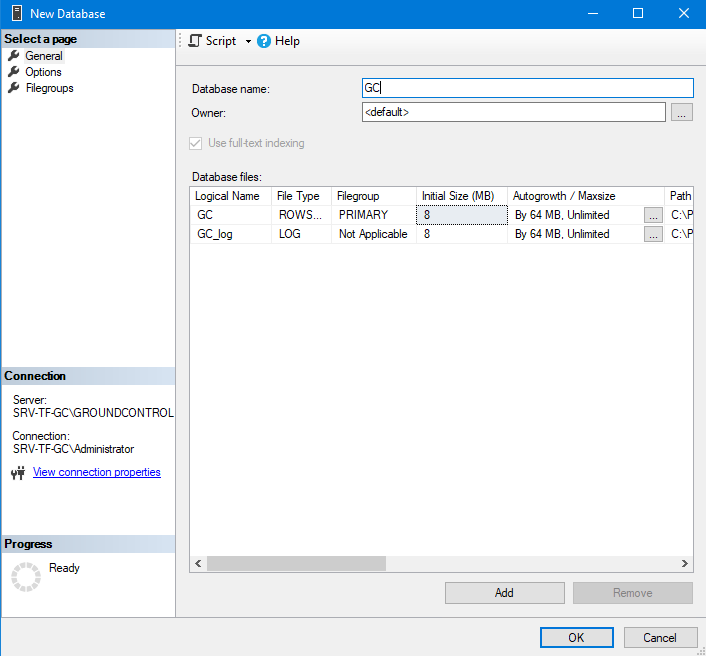Open owner browse ellipsis button
This screenshot has height=656, width=706.
click(x=681, y=112)
